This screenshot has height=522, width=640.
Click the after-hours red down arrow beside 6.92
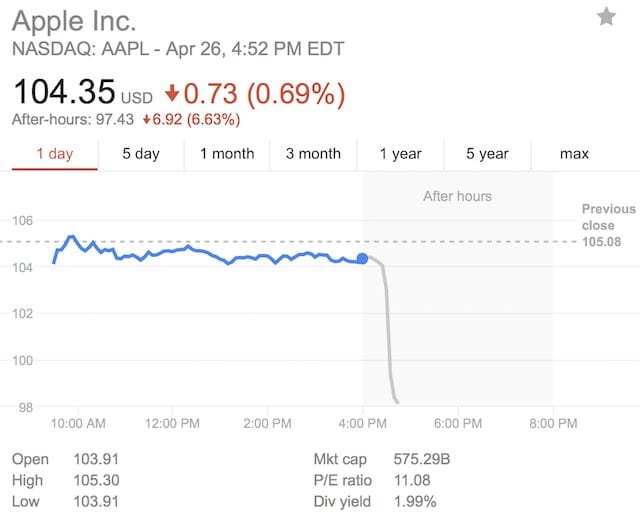[x=147, y=120]
